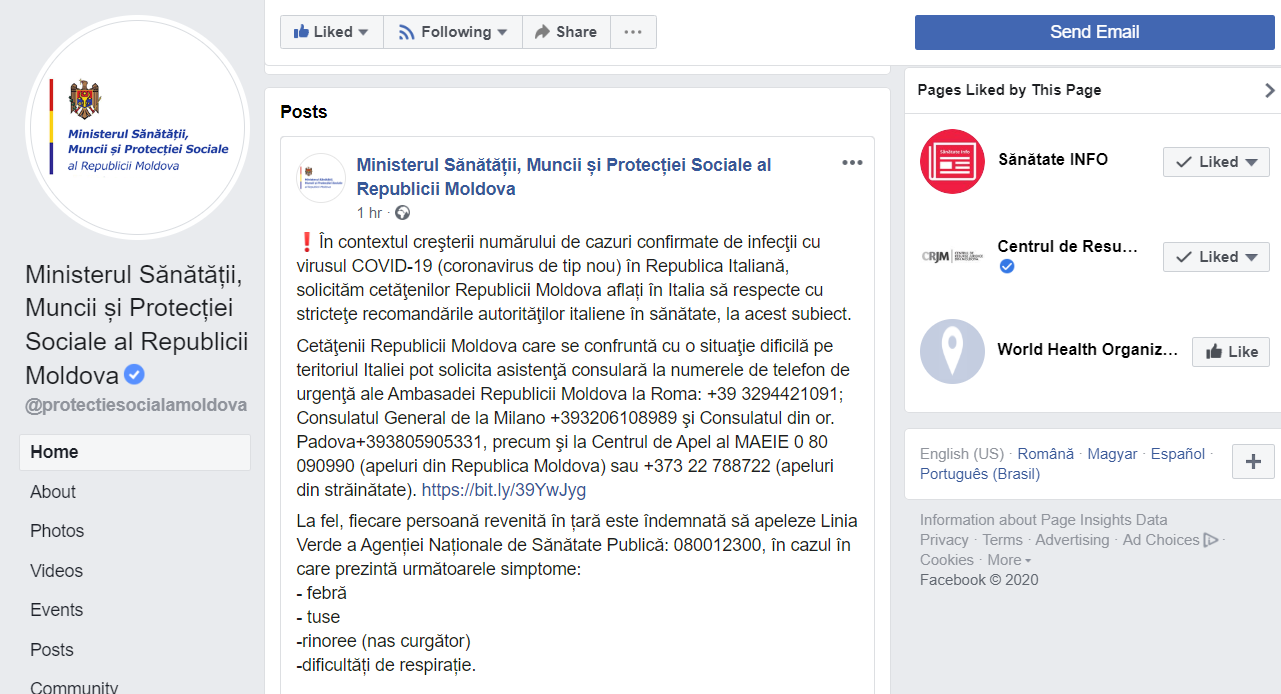Like the World Health Organization page
The width and height of the screenshot is (1281, 694).
(x=1231, y=352)
